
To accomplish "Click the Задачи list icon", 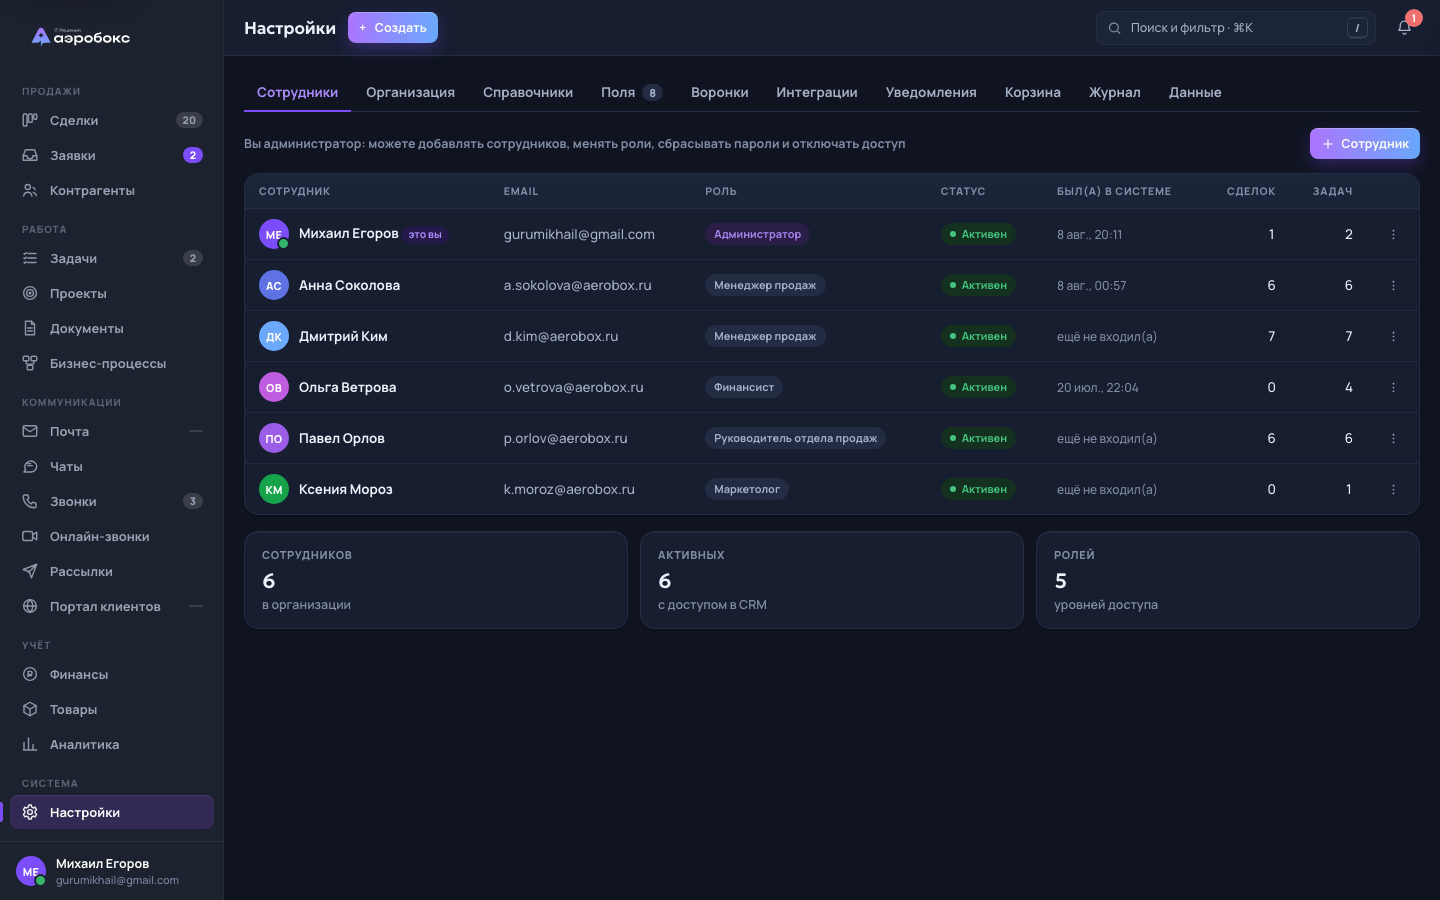I will tap(30, 258).
